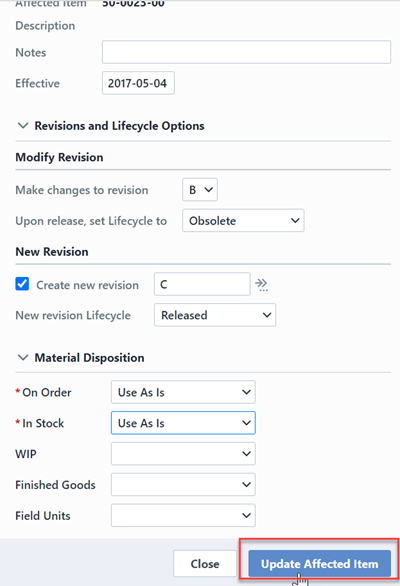Click into the Notes input field
This screenshot has width=400, height=586.
pyautogui.click(x=246, y=52)
